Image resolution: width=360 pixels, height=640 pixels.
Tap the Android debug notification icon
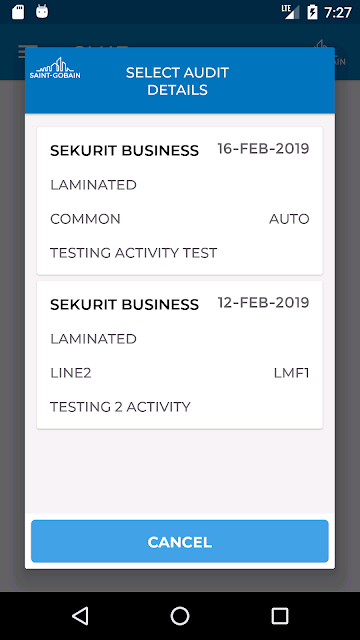[x=42, y=12]
